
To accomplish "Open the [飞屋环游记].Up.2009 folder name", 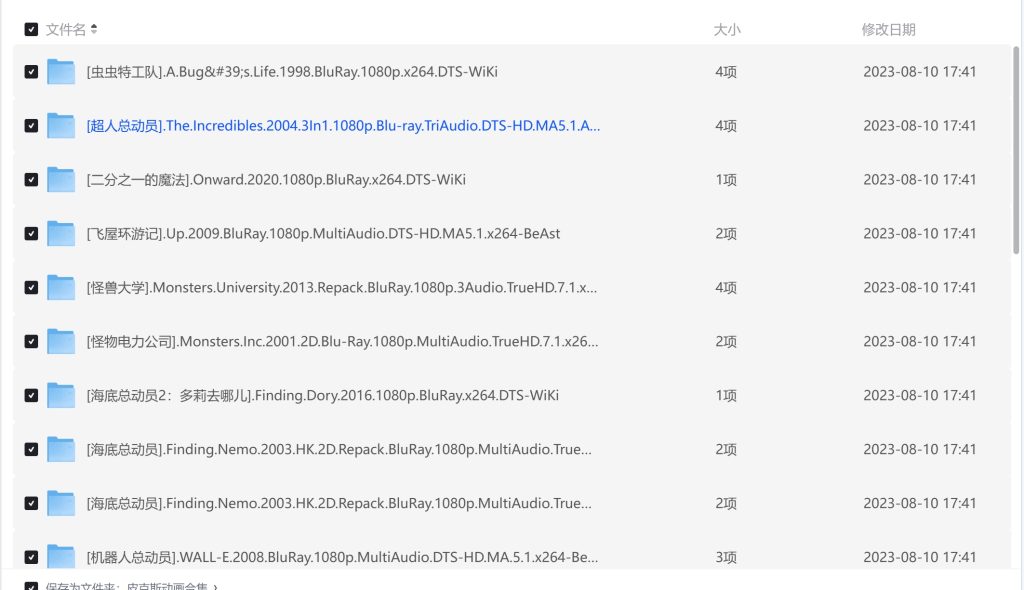I will [323, 233].
